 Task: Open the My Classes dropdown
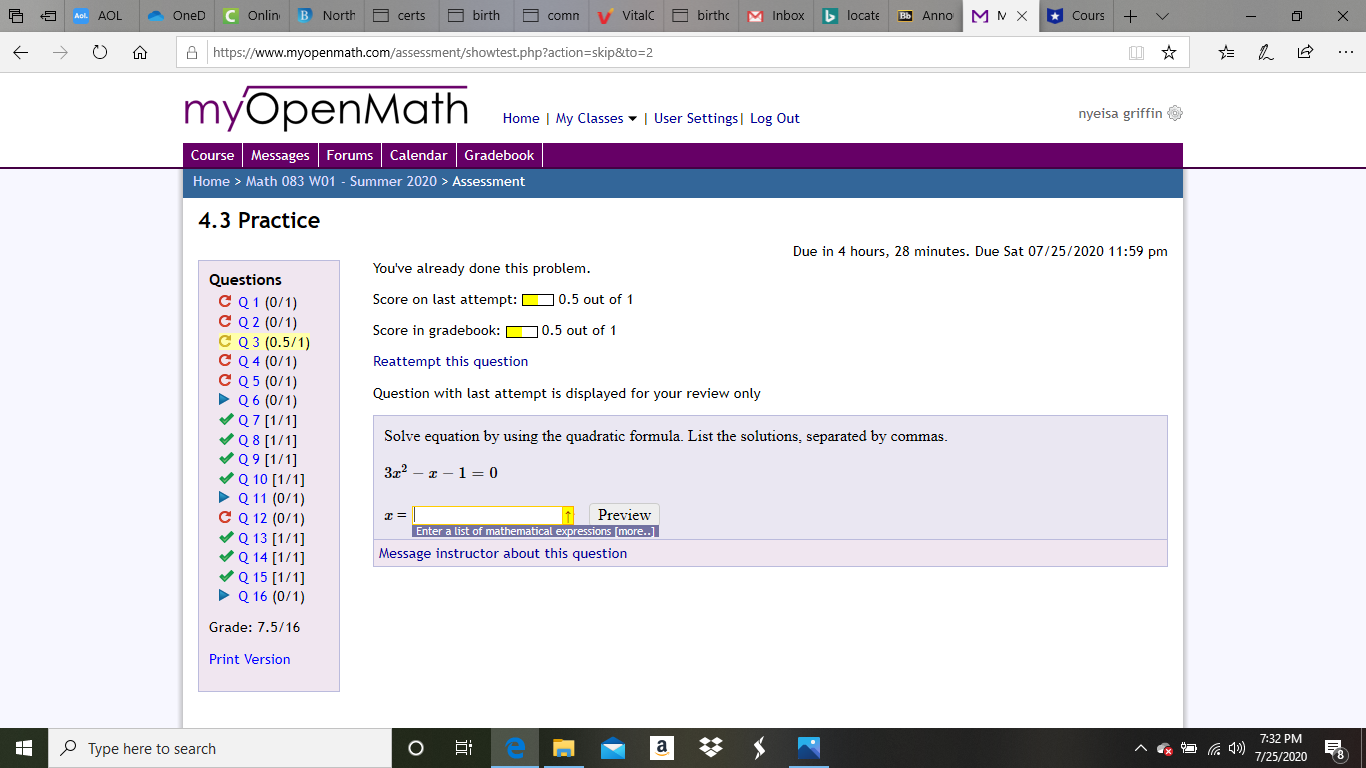pos(595,118)
